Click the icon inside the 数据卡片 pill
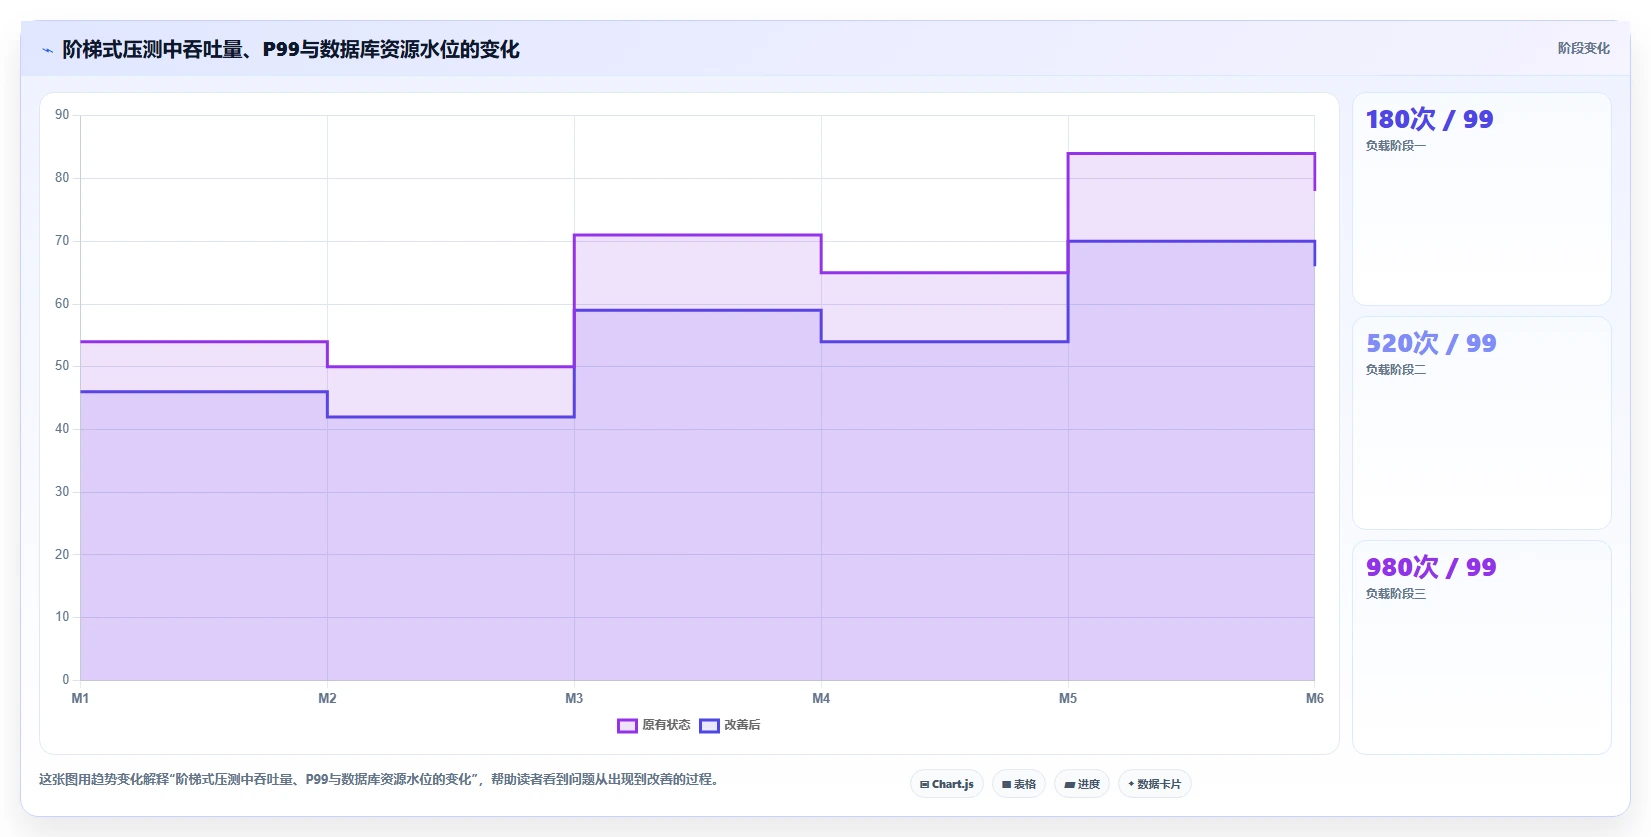 click(1131, 784)
